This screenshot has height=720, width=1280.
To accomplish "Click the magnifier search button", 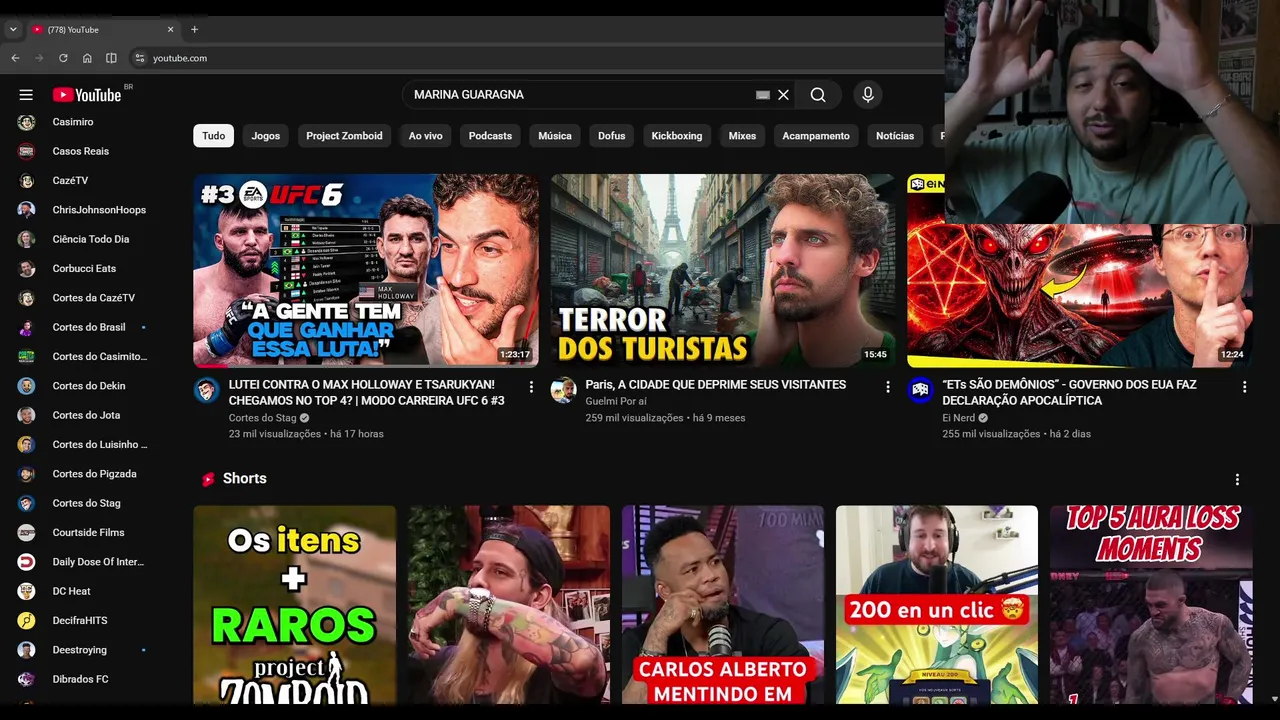I will coord(818,95).
